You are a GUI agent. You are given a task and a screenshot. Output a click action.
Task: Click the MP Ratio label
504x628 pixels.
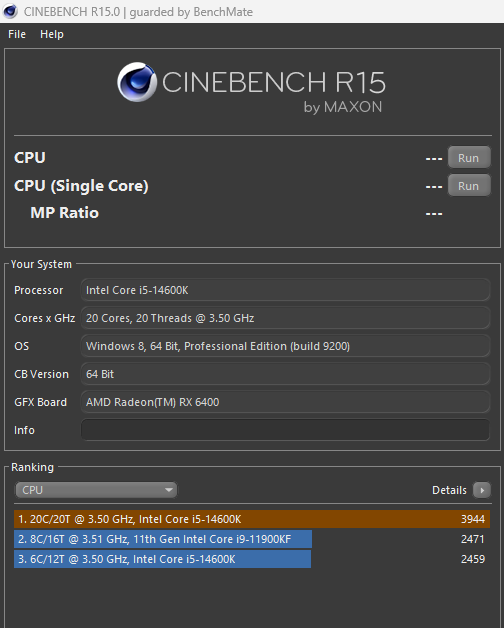[x=65, y=213]
